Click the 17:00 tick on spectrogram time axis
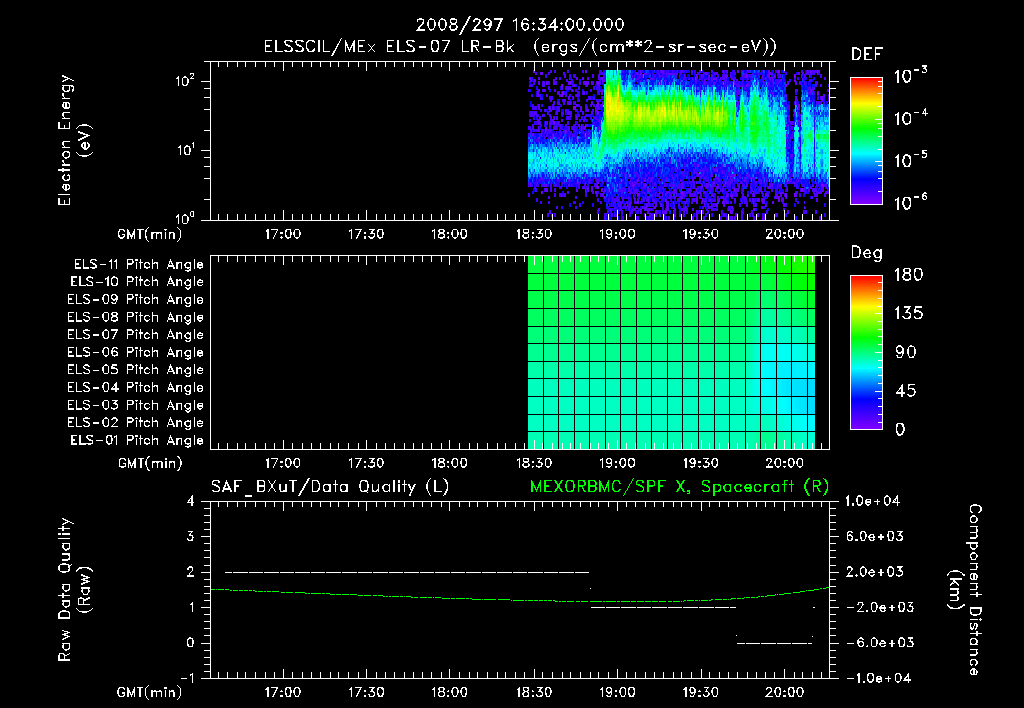 pos(282,234)
